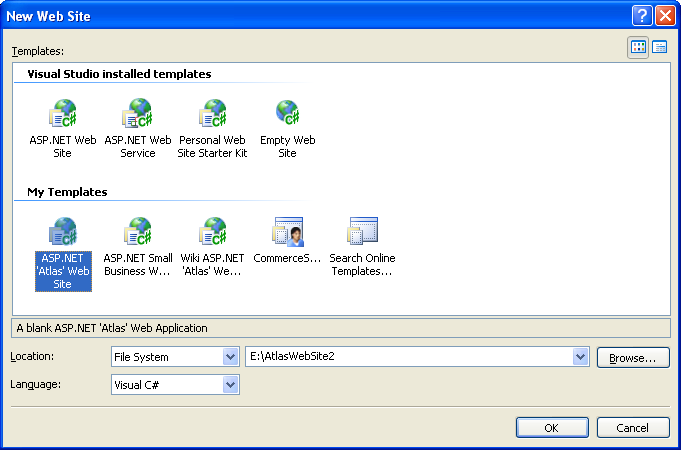Open the dialog Help question mark button

[x=641, y=16]
